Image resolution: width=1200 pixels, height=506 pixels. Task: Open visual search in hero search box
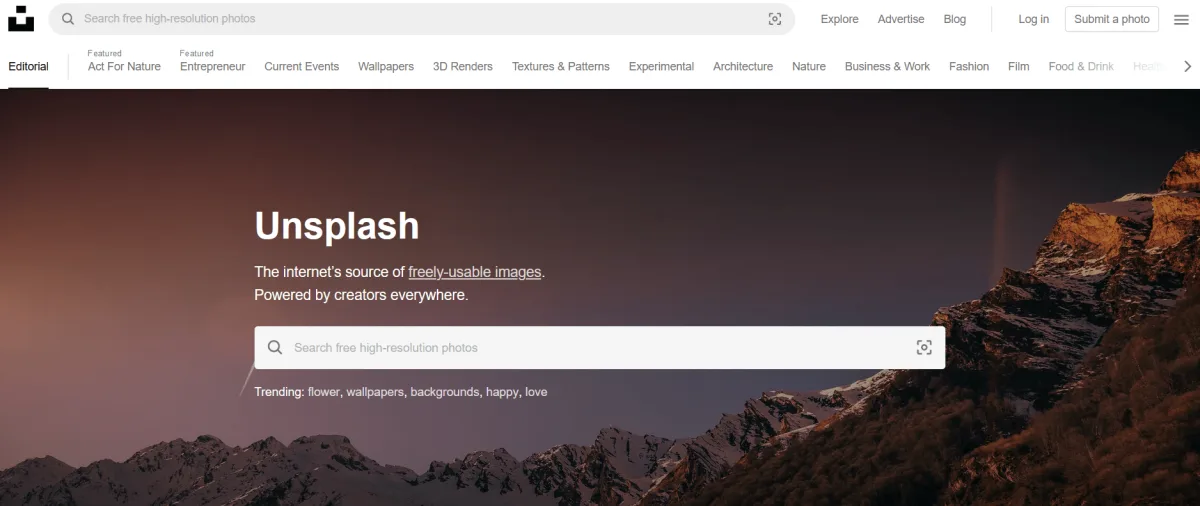coord(924,348)
